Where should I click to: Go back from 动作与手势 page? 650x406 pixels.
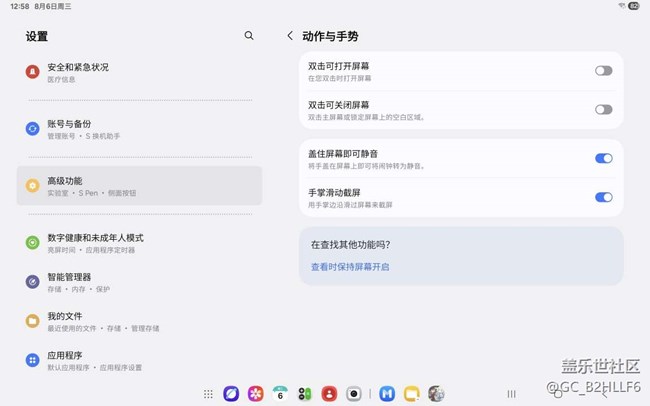290,36
